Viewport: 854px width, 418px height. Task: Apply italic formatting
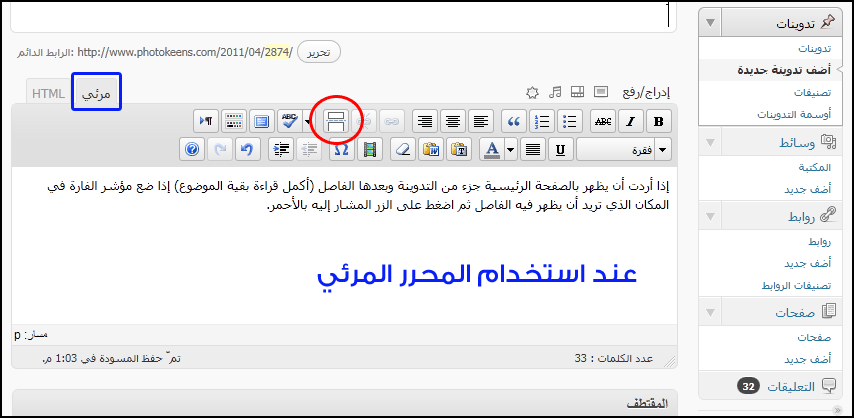632,121
